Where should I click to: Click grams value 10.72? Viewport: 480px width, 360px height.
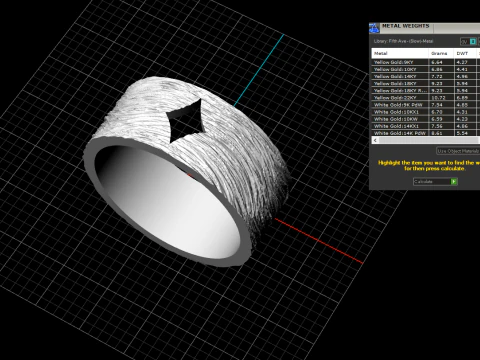(x=438, y=98)
